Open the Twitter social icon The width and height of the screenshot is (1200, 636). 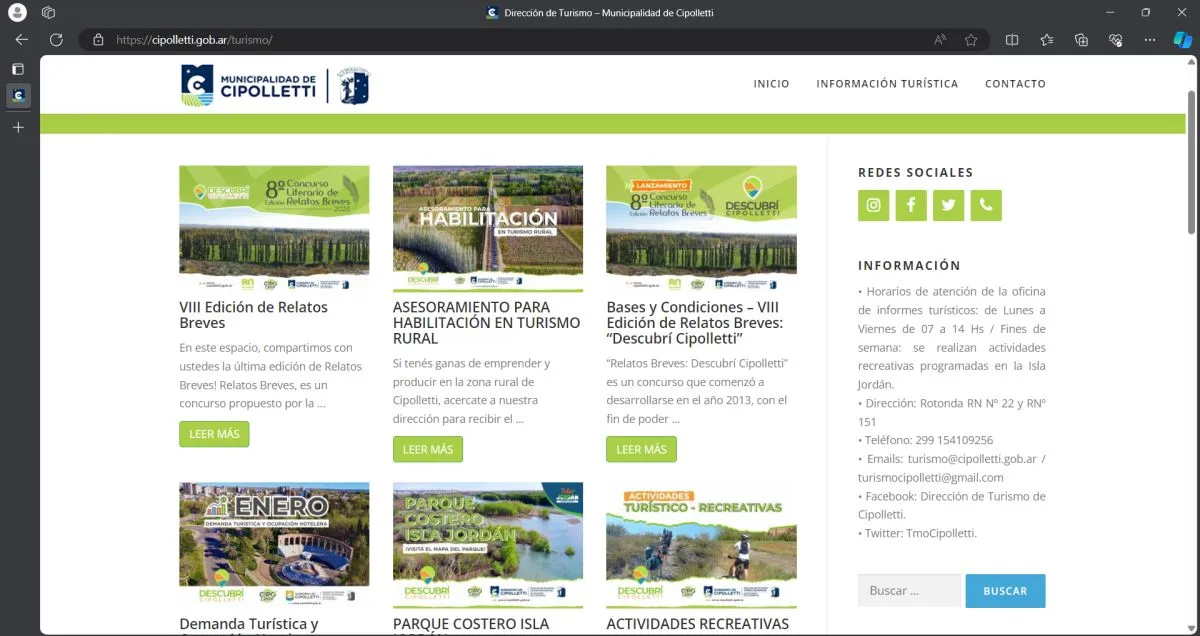tap(948, 205)
